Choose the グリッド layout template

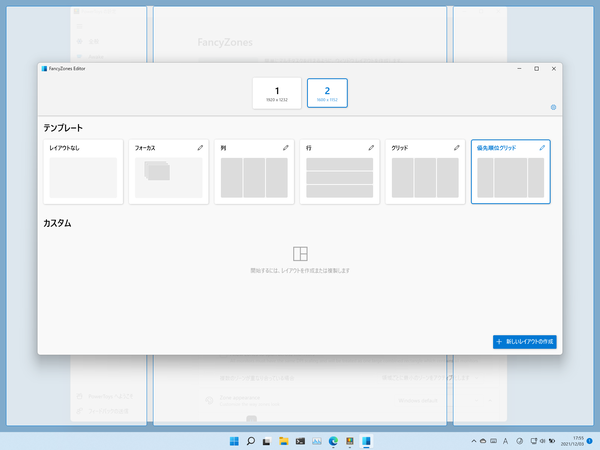425,172
